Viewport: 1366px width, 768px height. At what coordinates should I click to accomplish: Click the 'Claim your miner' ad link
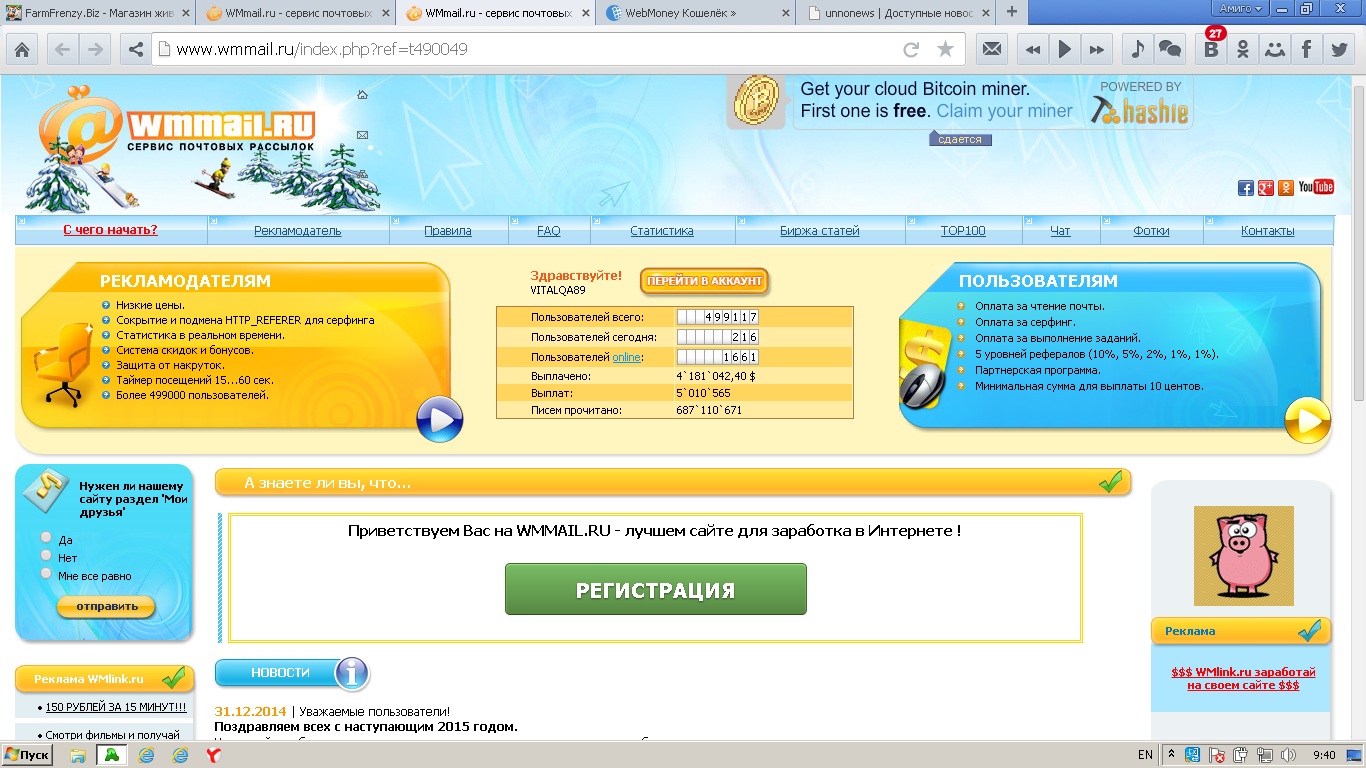(x=1004, y=111)
